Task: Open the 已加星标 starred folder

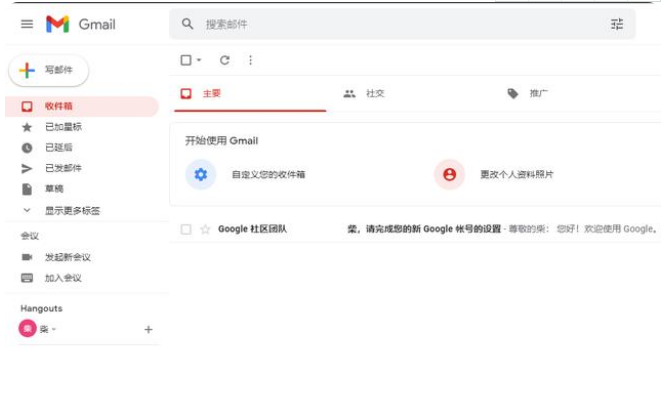Action: pyautogui.click(x=63, y=127)
